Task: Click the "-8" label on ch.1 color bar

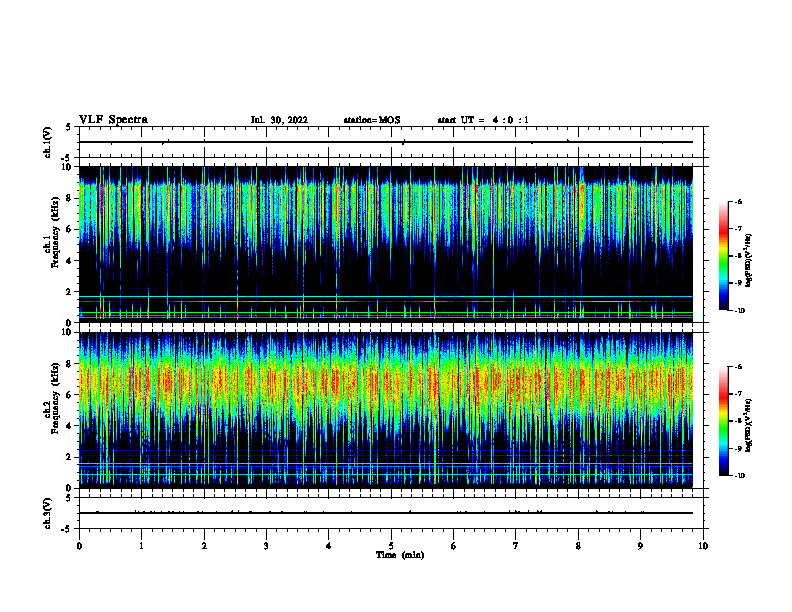Action: coord(739,256)
